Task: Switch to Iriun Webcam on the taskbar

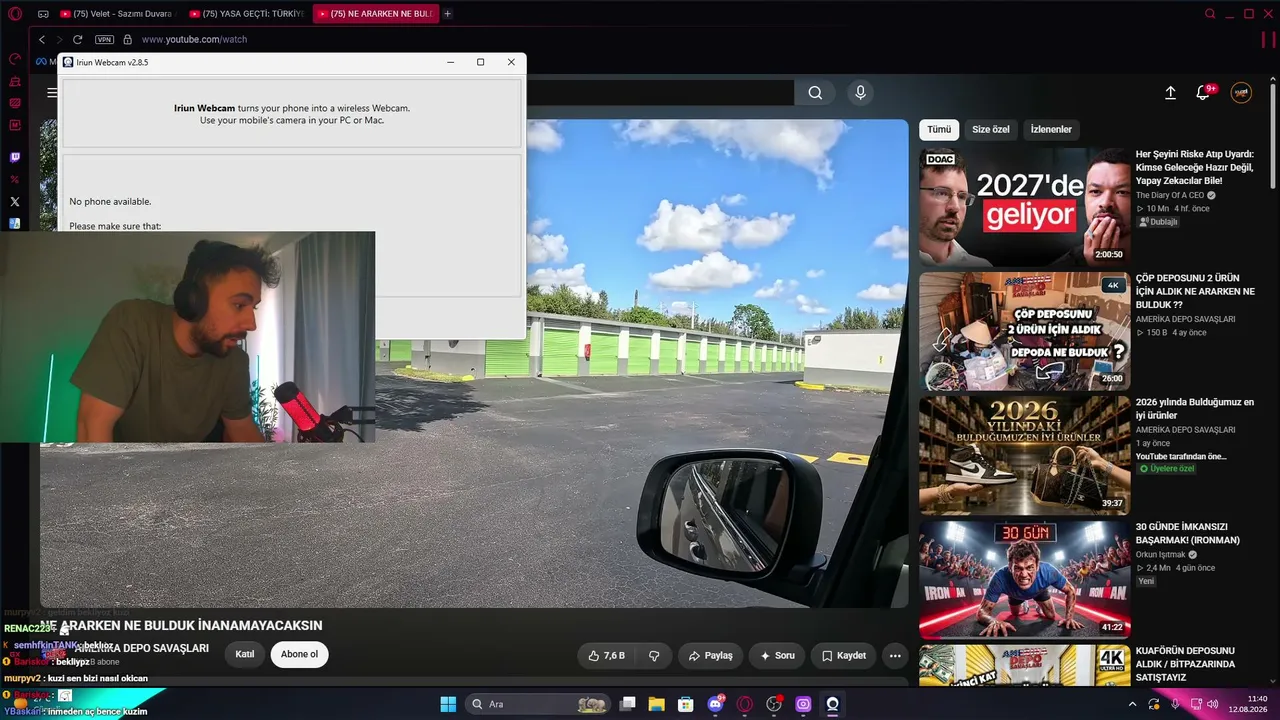Action: coord(832,704)
